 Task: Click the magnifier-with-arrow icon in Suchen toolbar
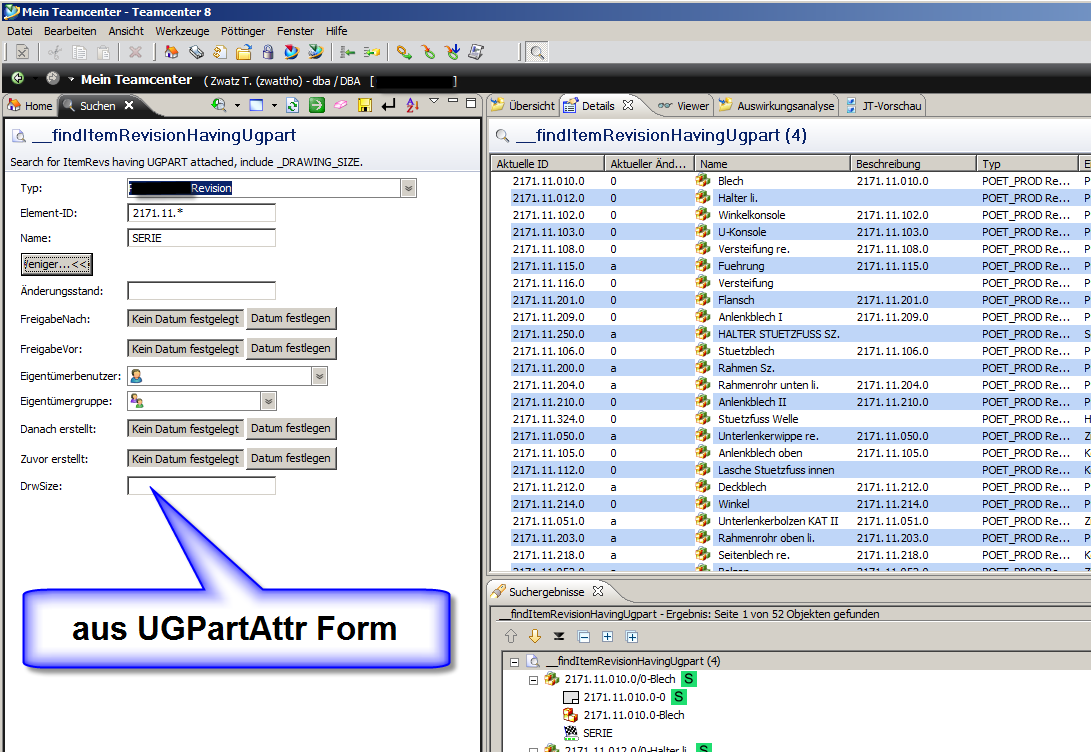pos(219,105)
